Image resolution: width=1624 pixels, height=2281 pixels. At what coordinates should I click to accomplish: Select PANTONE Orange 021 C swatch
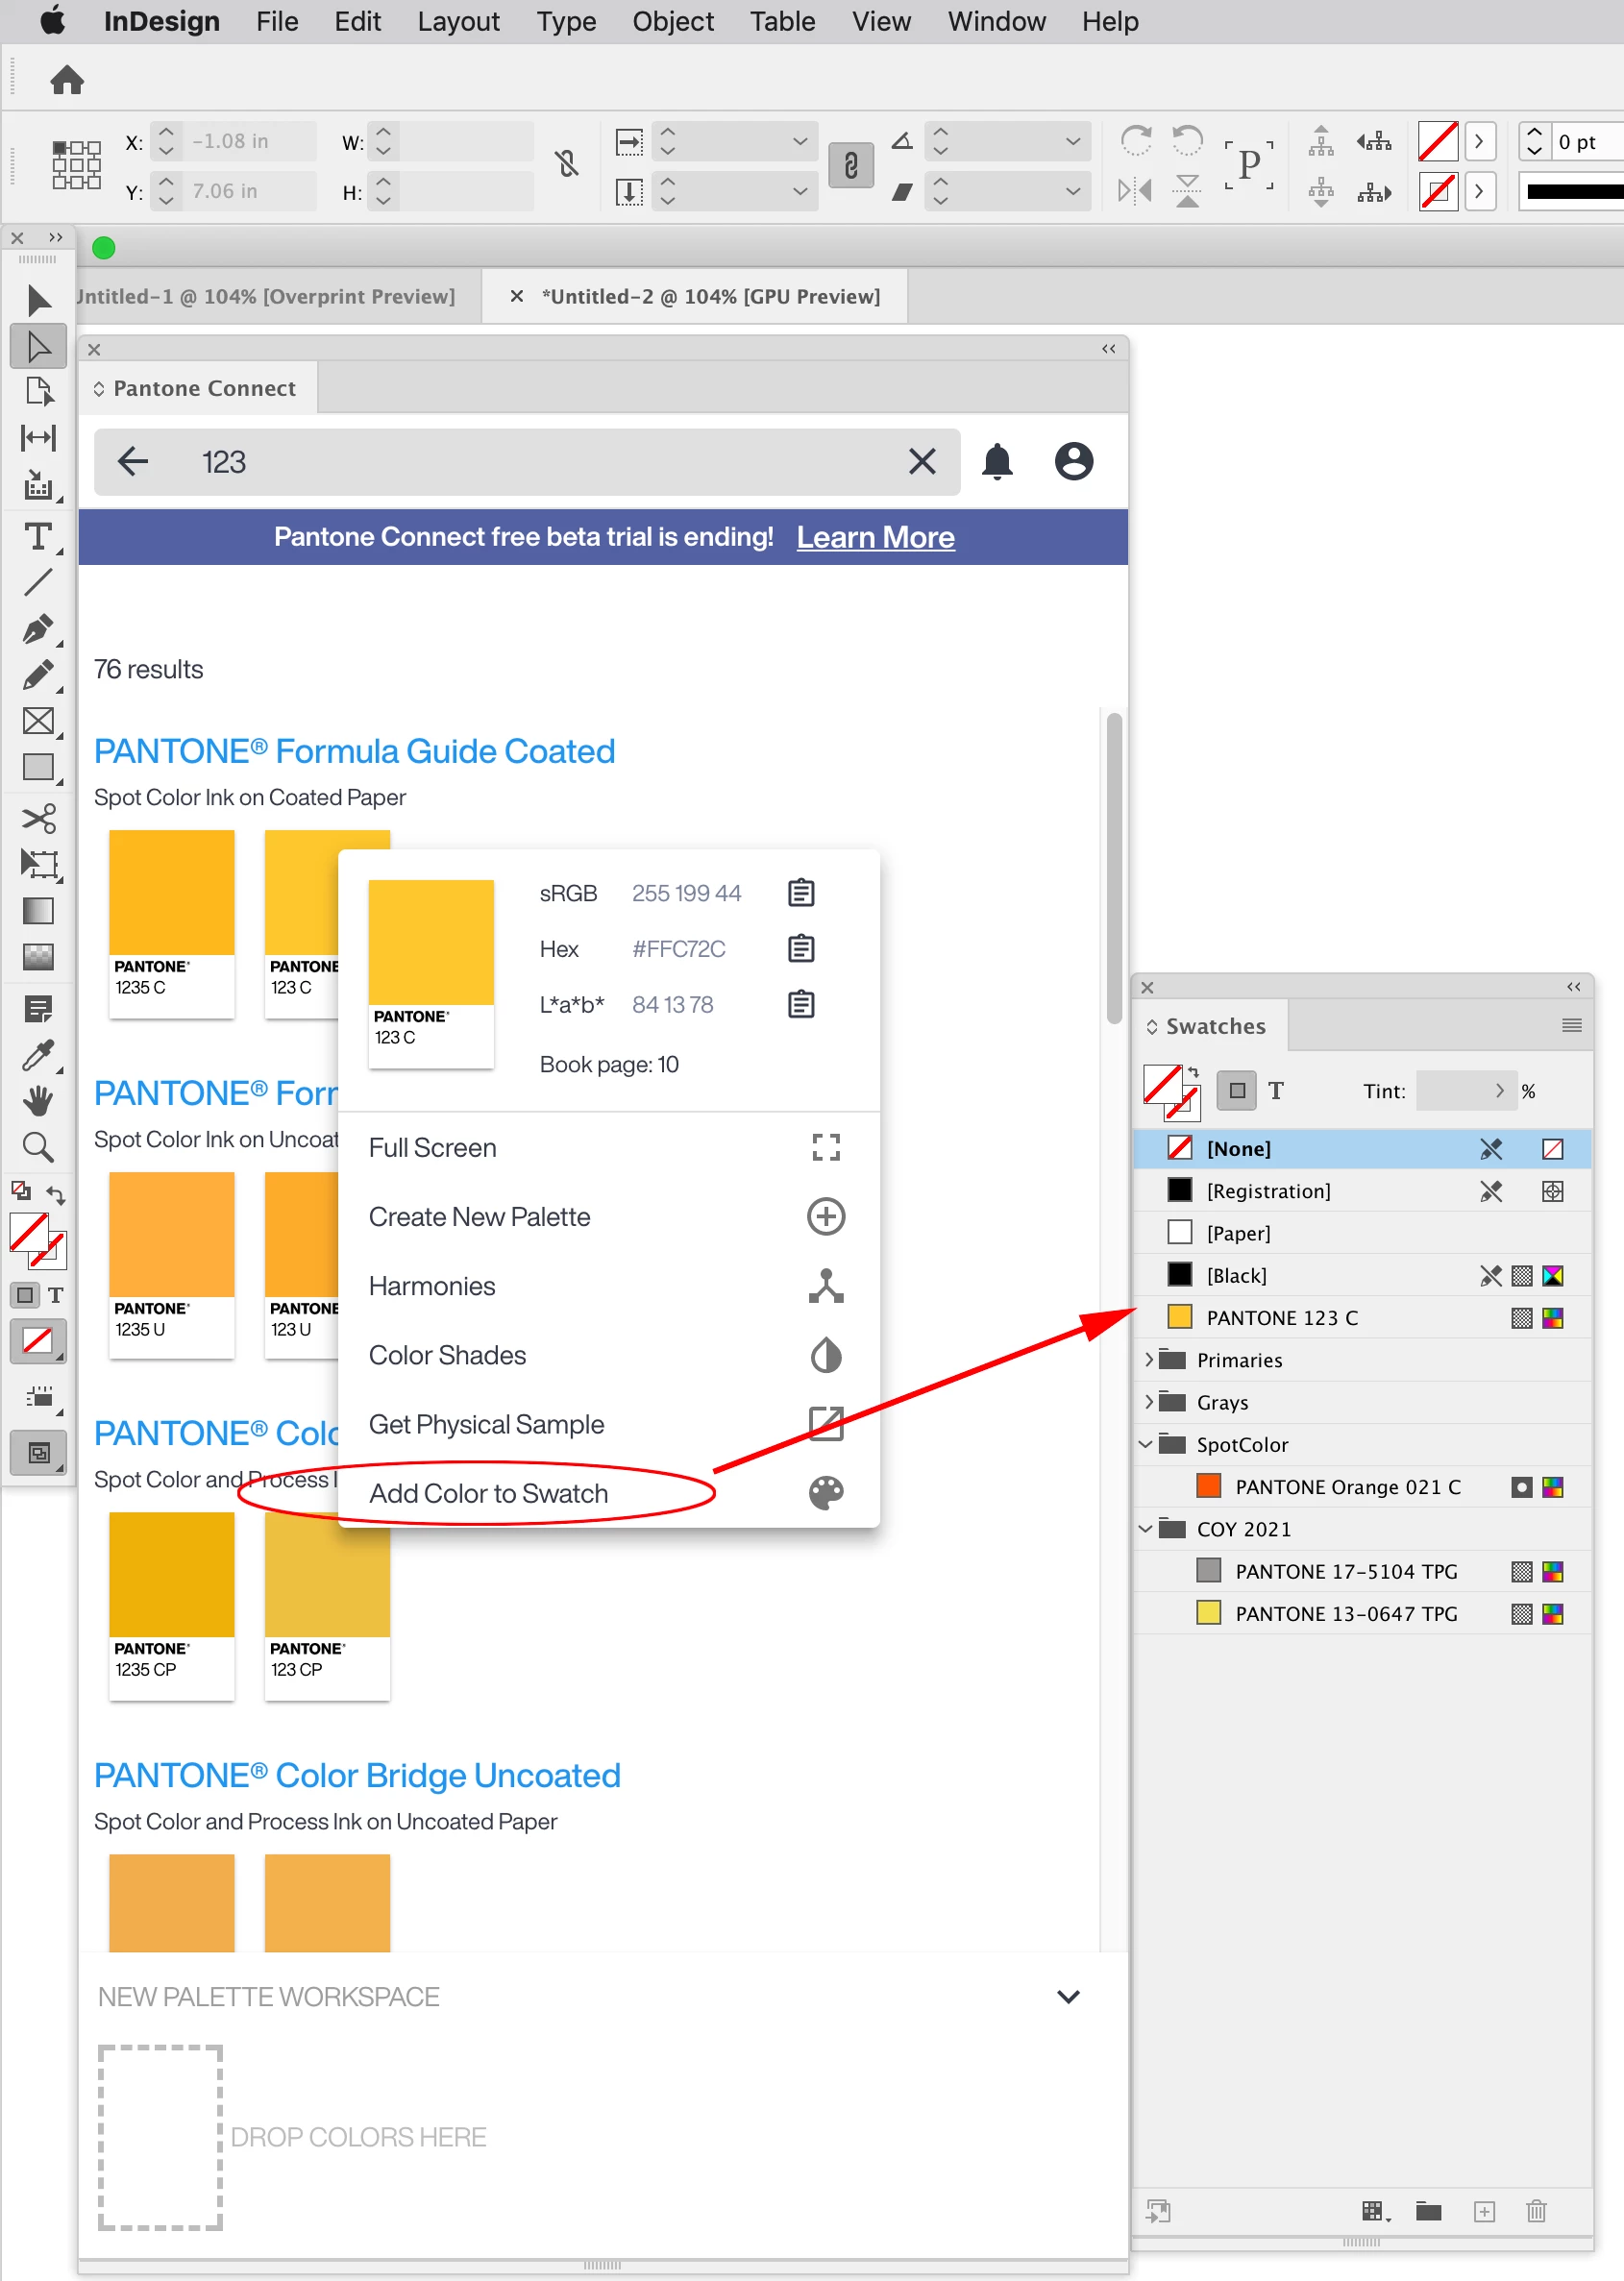click(1362, 1487)
